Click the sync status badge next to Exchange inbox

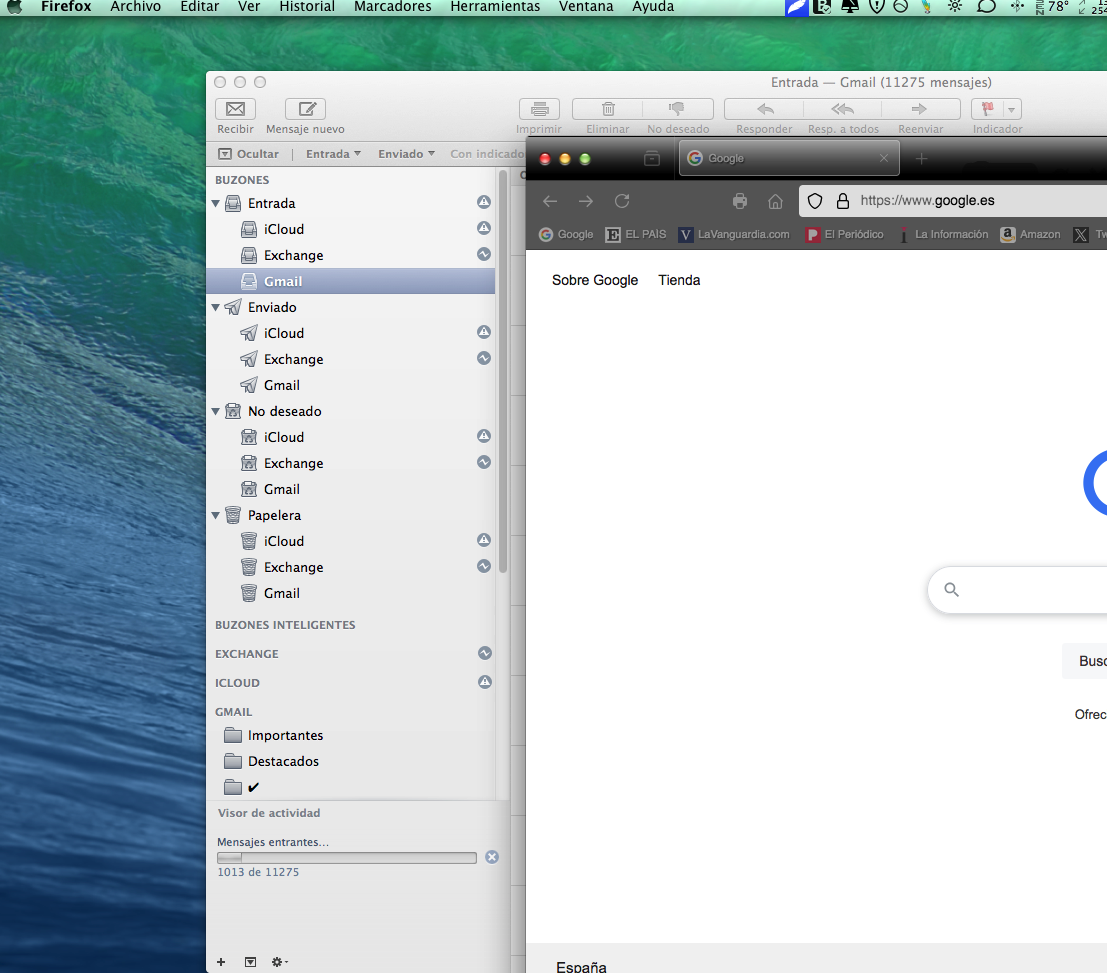484,254
